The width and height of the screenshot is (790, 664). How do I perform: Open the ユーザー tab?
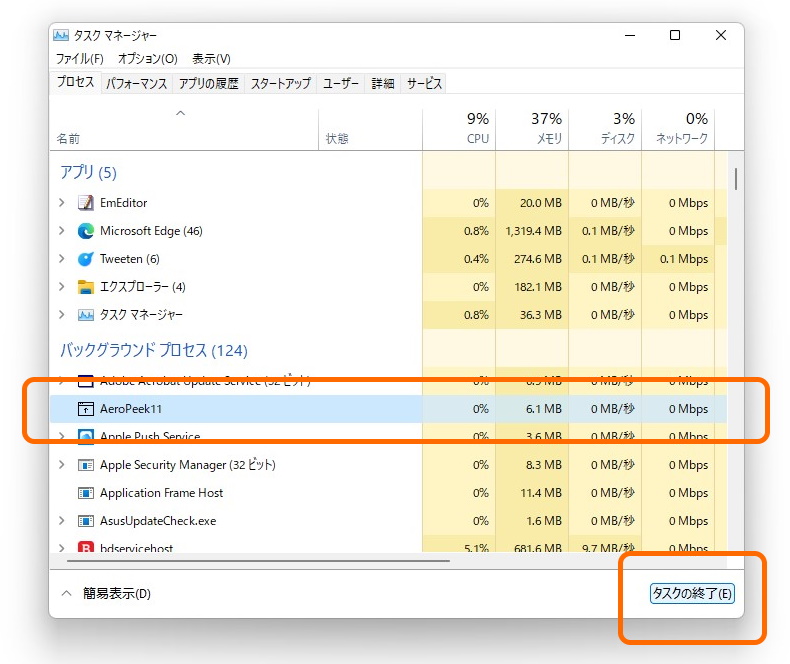click(341, 84)
